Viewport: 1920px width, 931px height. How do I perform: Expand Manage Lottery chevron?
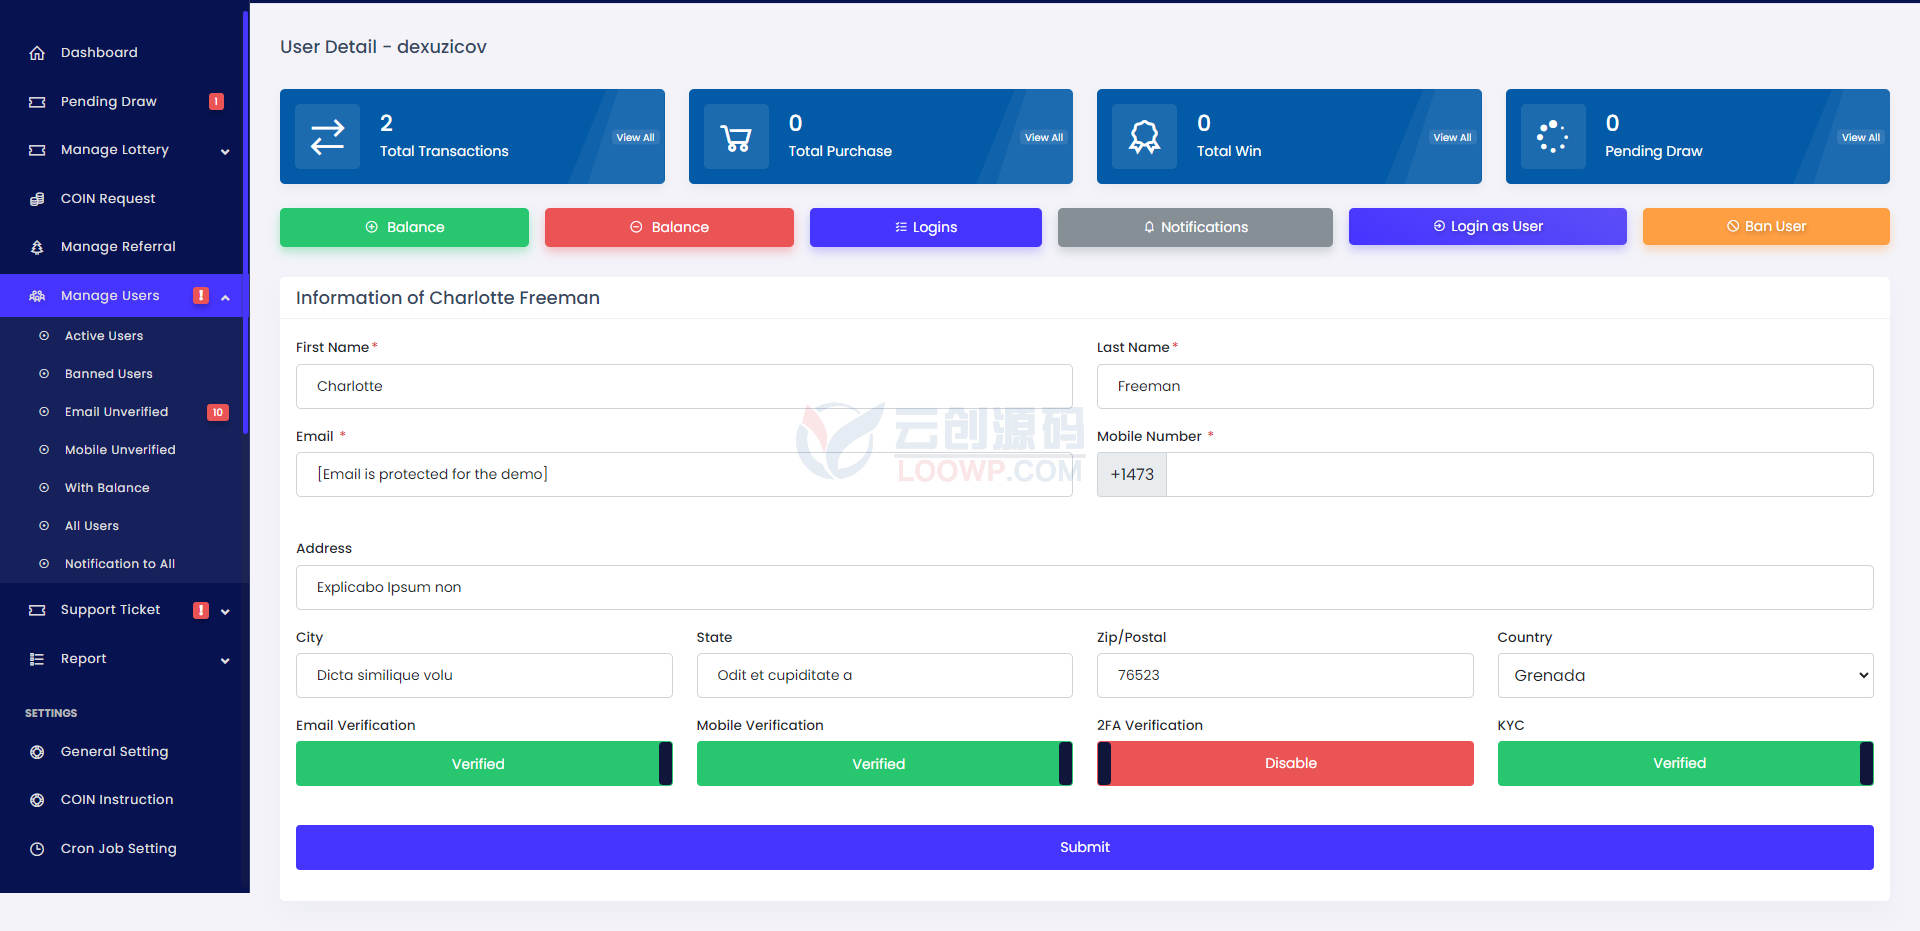point(225,152)
